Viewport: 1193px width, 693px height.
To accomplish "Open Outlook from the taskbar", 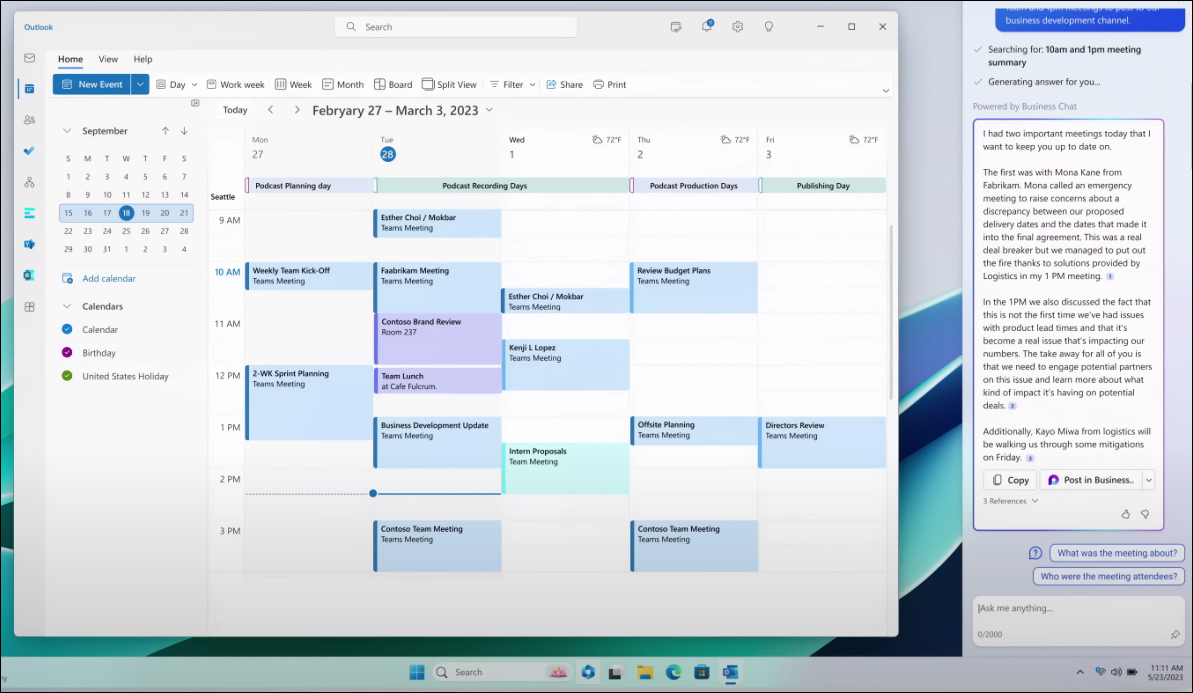I will (x=730, y=672).
